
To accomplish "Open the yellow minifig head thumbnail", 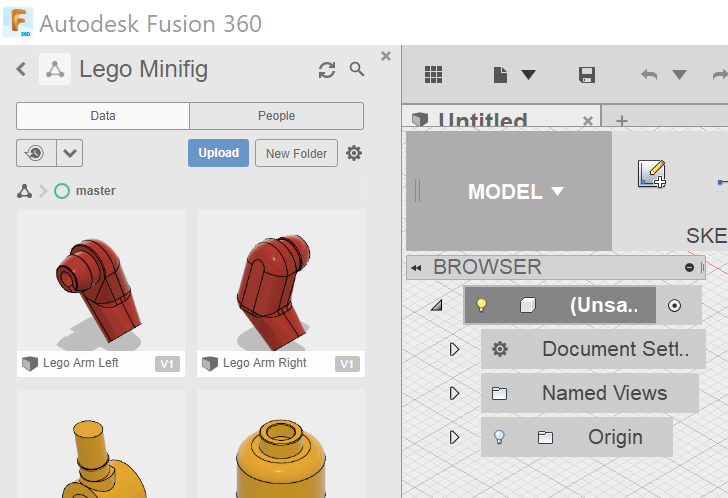I will (280, 444).
